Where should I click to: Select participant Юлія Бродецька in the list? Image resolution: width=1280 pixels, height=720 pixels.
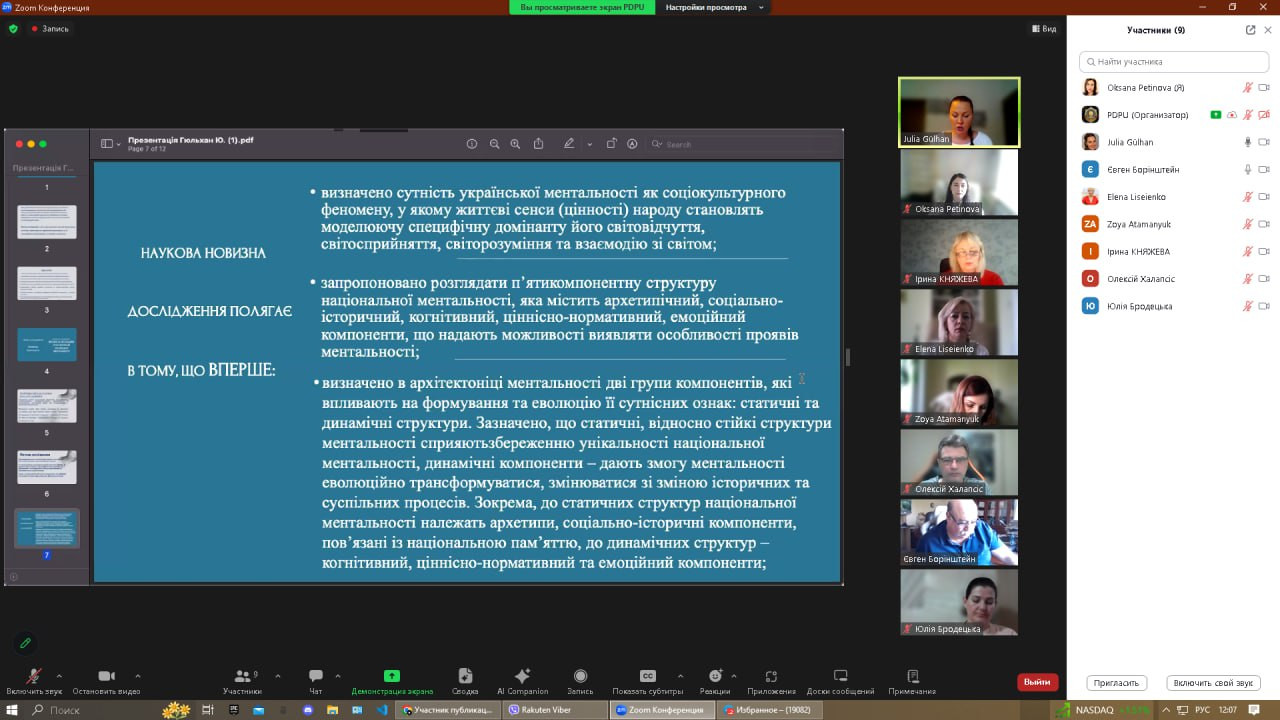[1174, 306]
